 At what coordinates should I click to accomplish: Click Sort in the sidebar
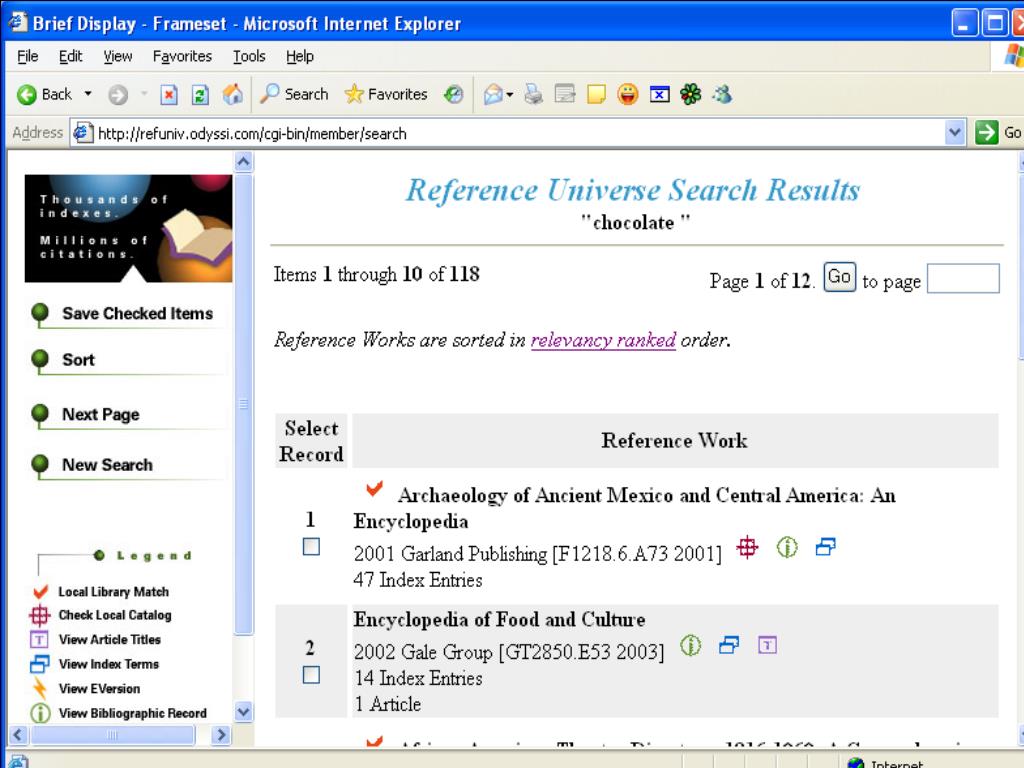[x=78, y=360]
